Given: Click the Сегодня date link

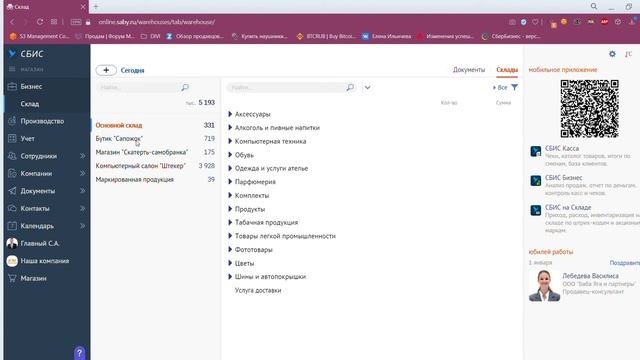Looking at the screenshot, I should (132, 70).
